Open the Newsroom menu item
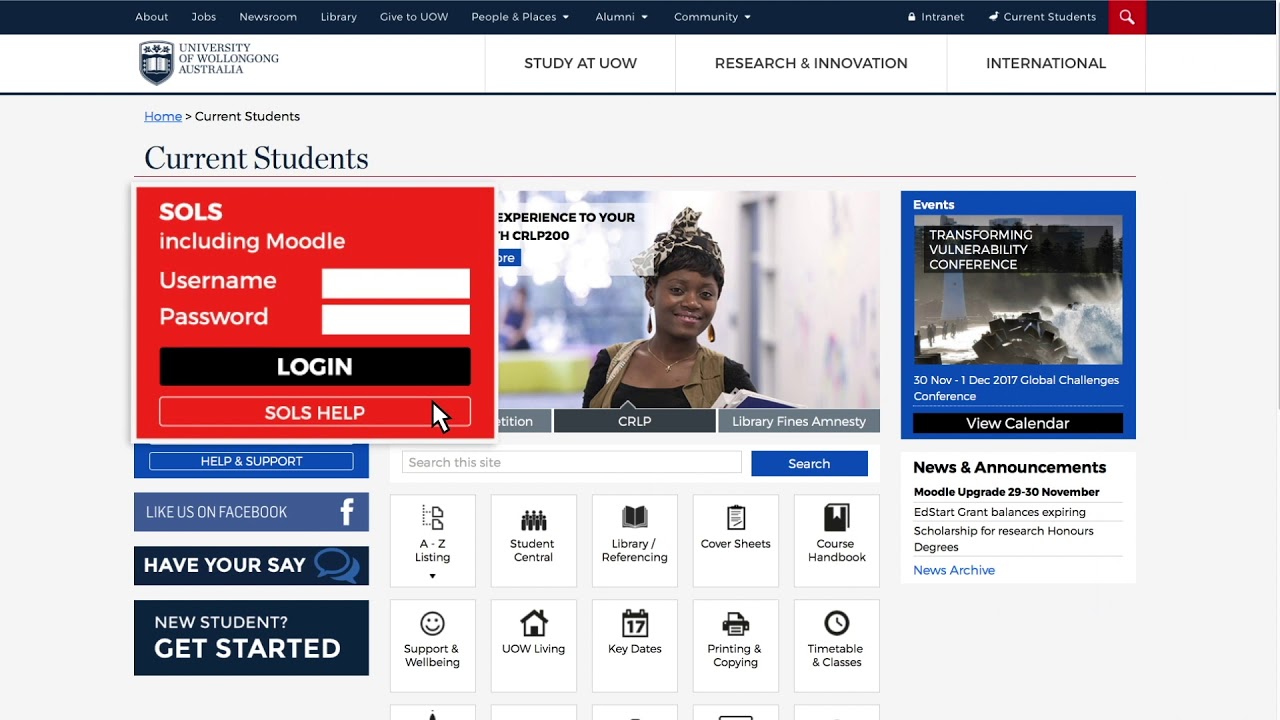The height and width of the screenshot is (720, 1280). pyautogui.click(x=268, y=17)
